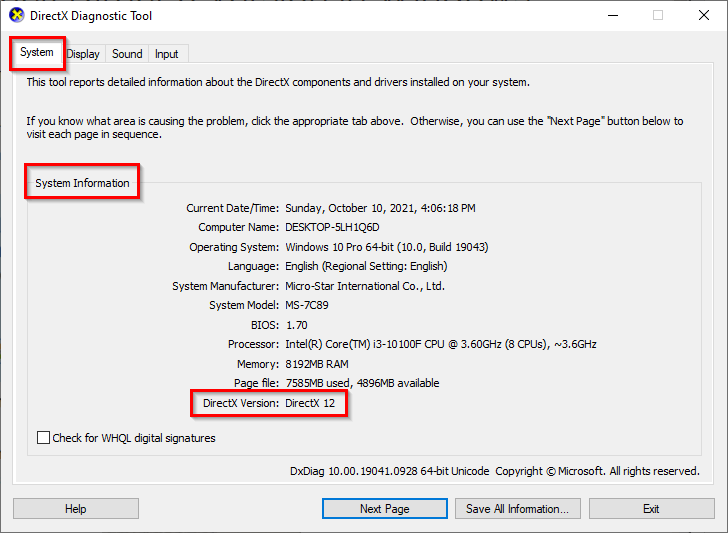Viewport: 728px width, 533px height.
Task: Select page file 7585MB used value
Action: point(362,383)
